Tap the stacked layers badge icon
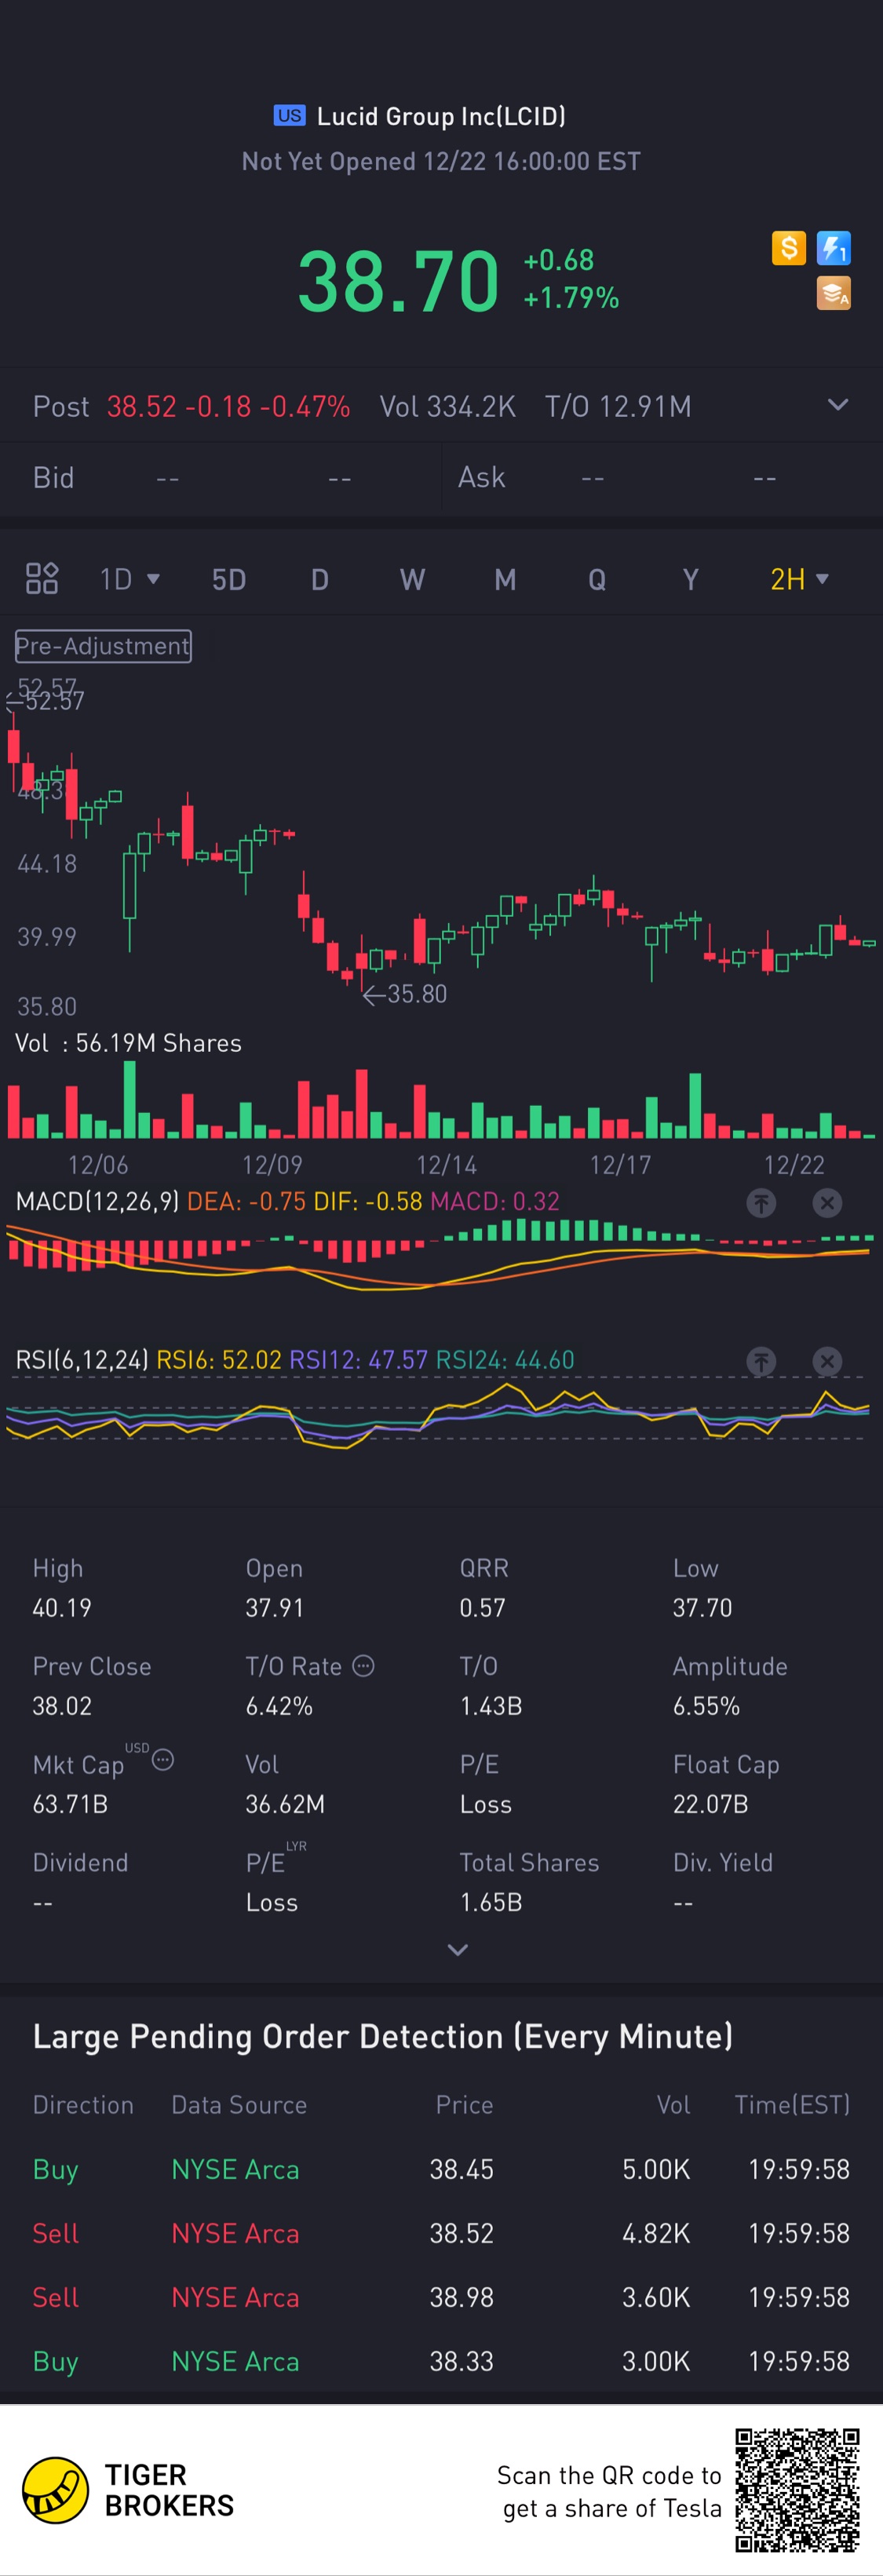Viewport: 883px width, 2576px height. coord(833,294)
